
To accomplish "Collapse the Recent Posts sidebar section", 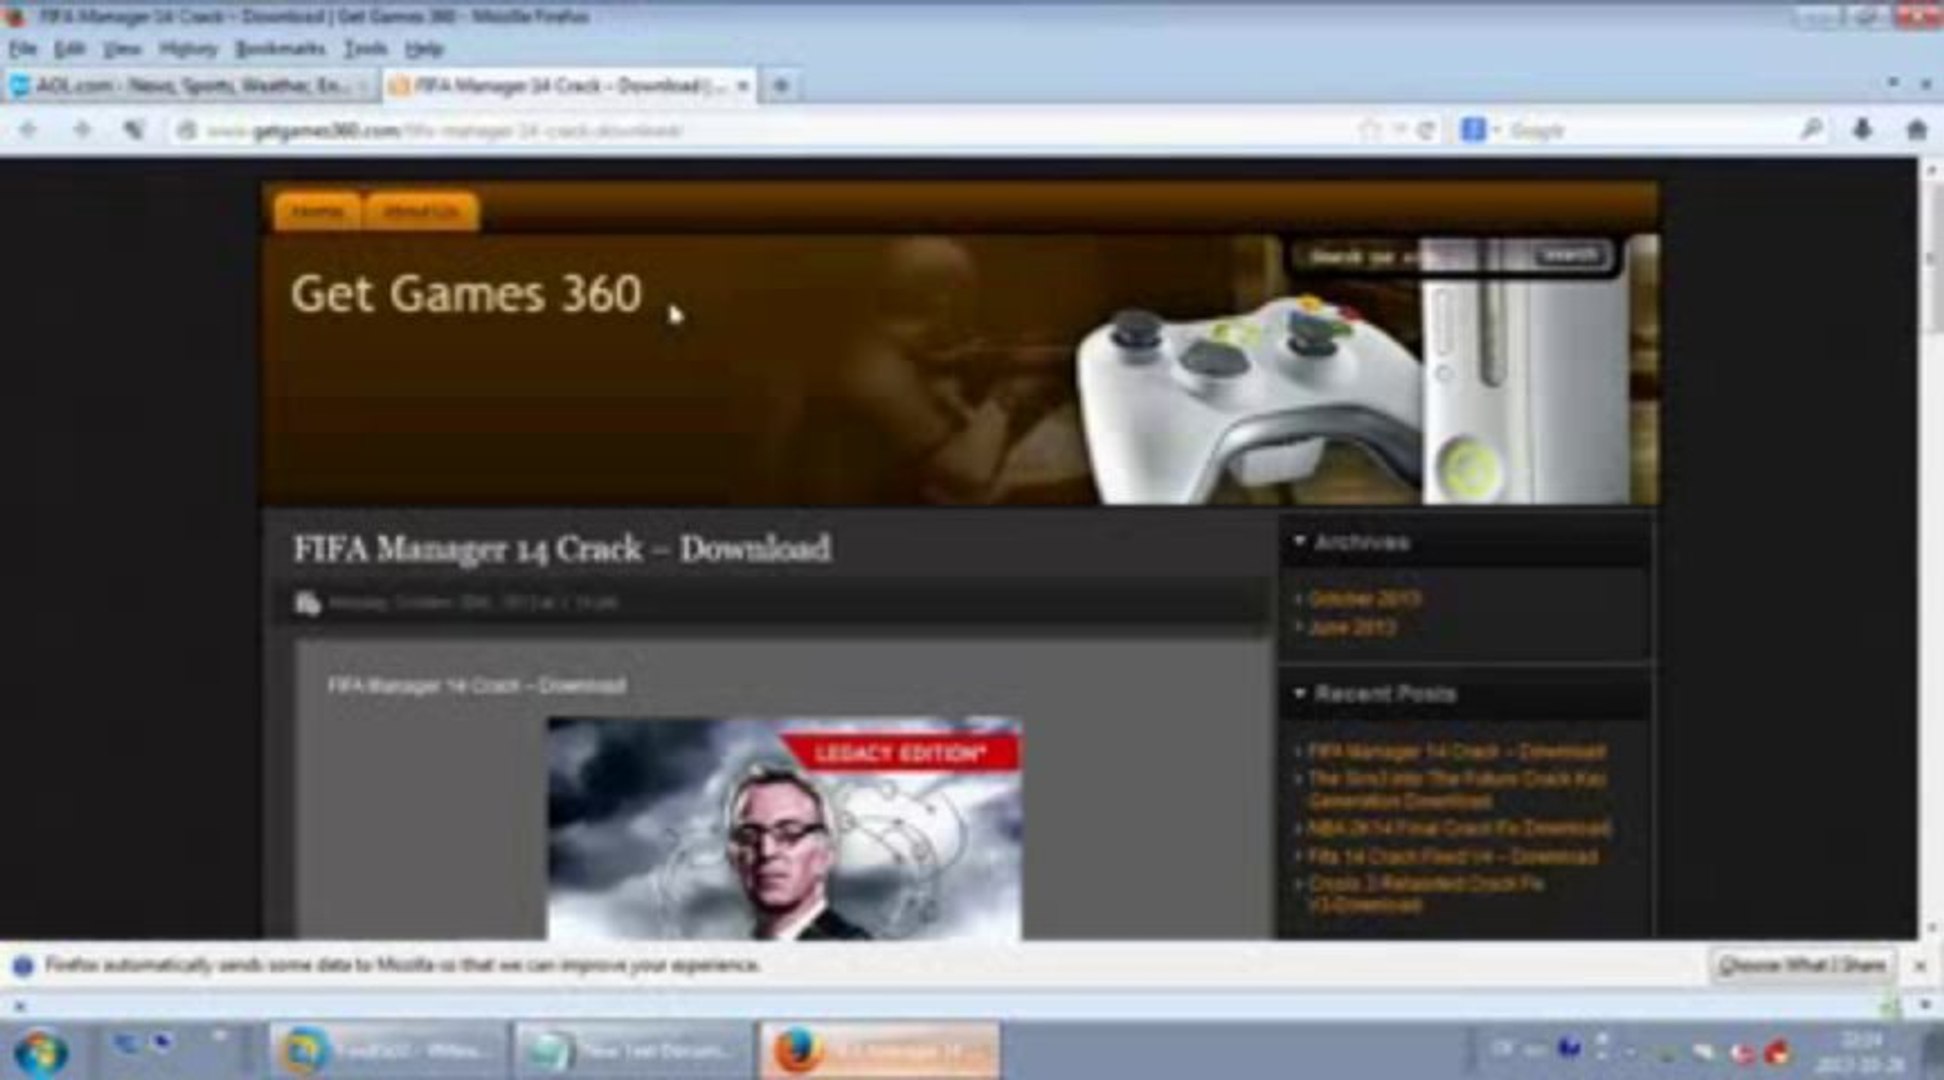I will point(1299,693).
